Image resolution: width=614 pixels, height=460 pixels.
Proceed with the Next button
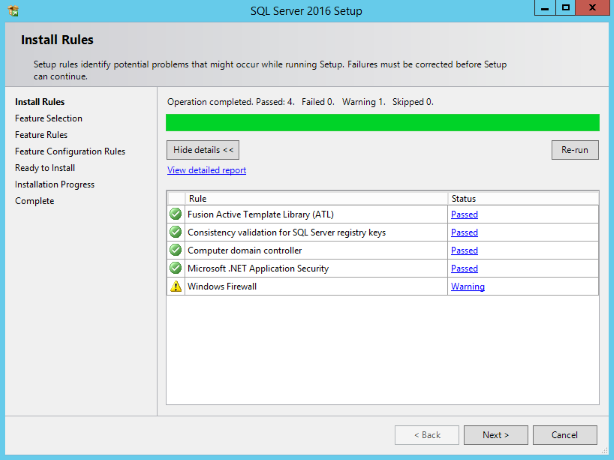click(x=496, y=435)
